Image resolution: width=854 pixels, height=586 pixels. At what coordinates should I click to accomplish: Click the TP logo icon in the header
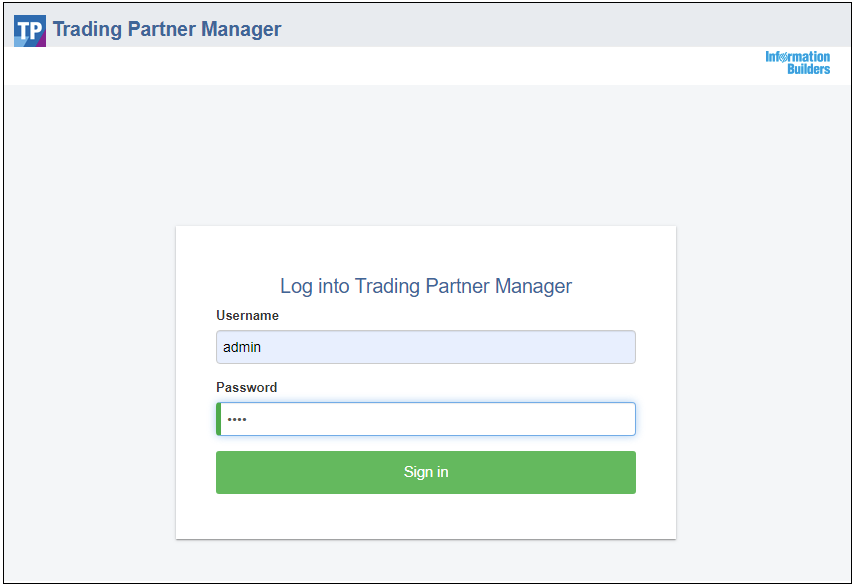click(30, 31)
